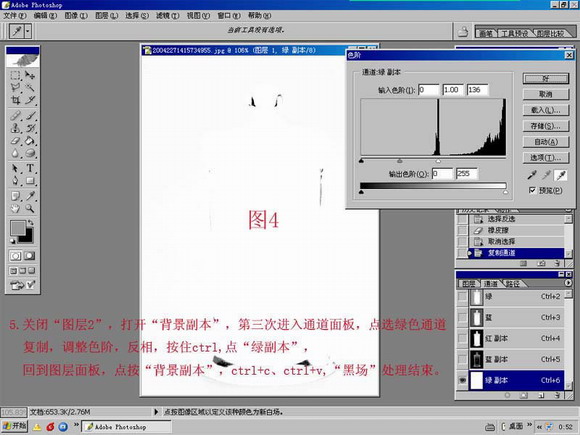Open the channels panel flyout menu arrow
This screenshot has height=435, width=580.
pos(568,283)
